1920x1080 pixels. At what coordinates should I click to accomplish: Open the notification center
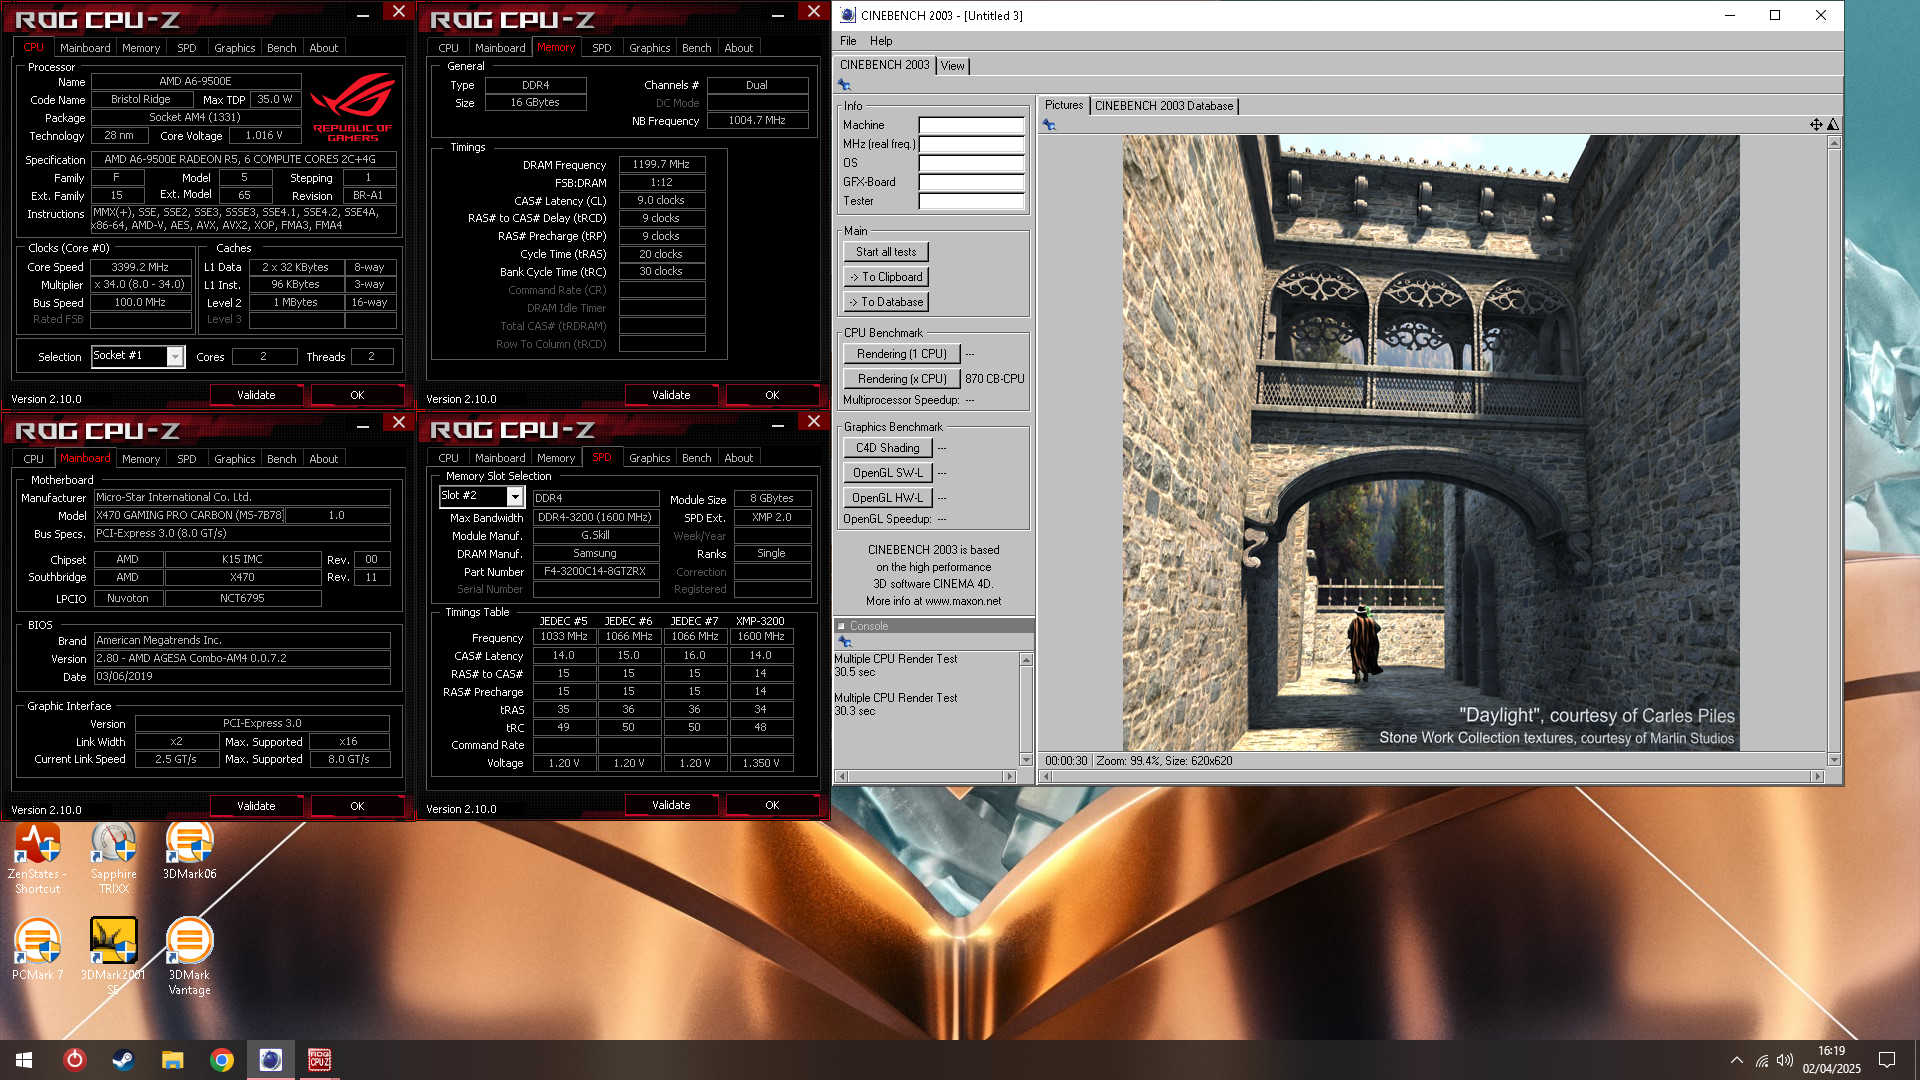(x=1887, y=1060)
